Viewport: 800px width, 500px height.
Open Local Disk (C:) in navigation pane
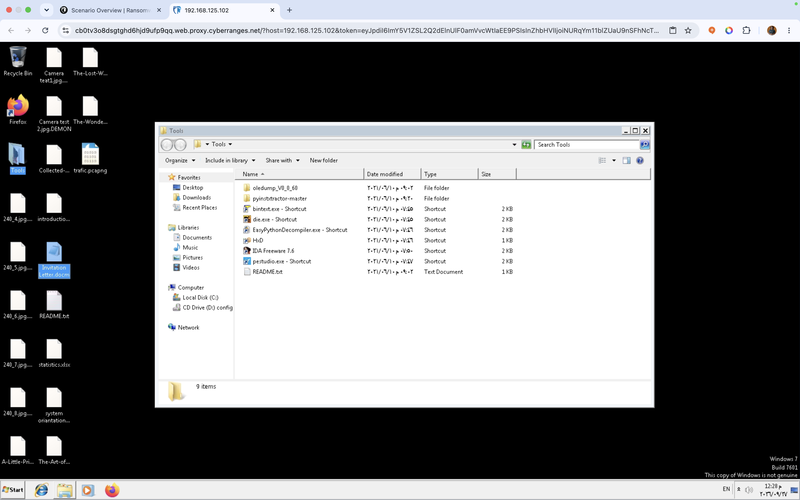tap(200, 297)
